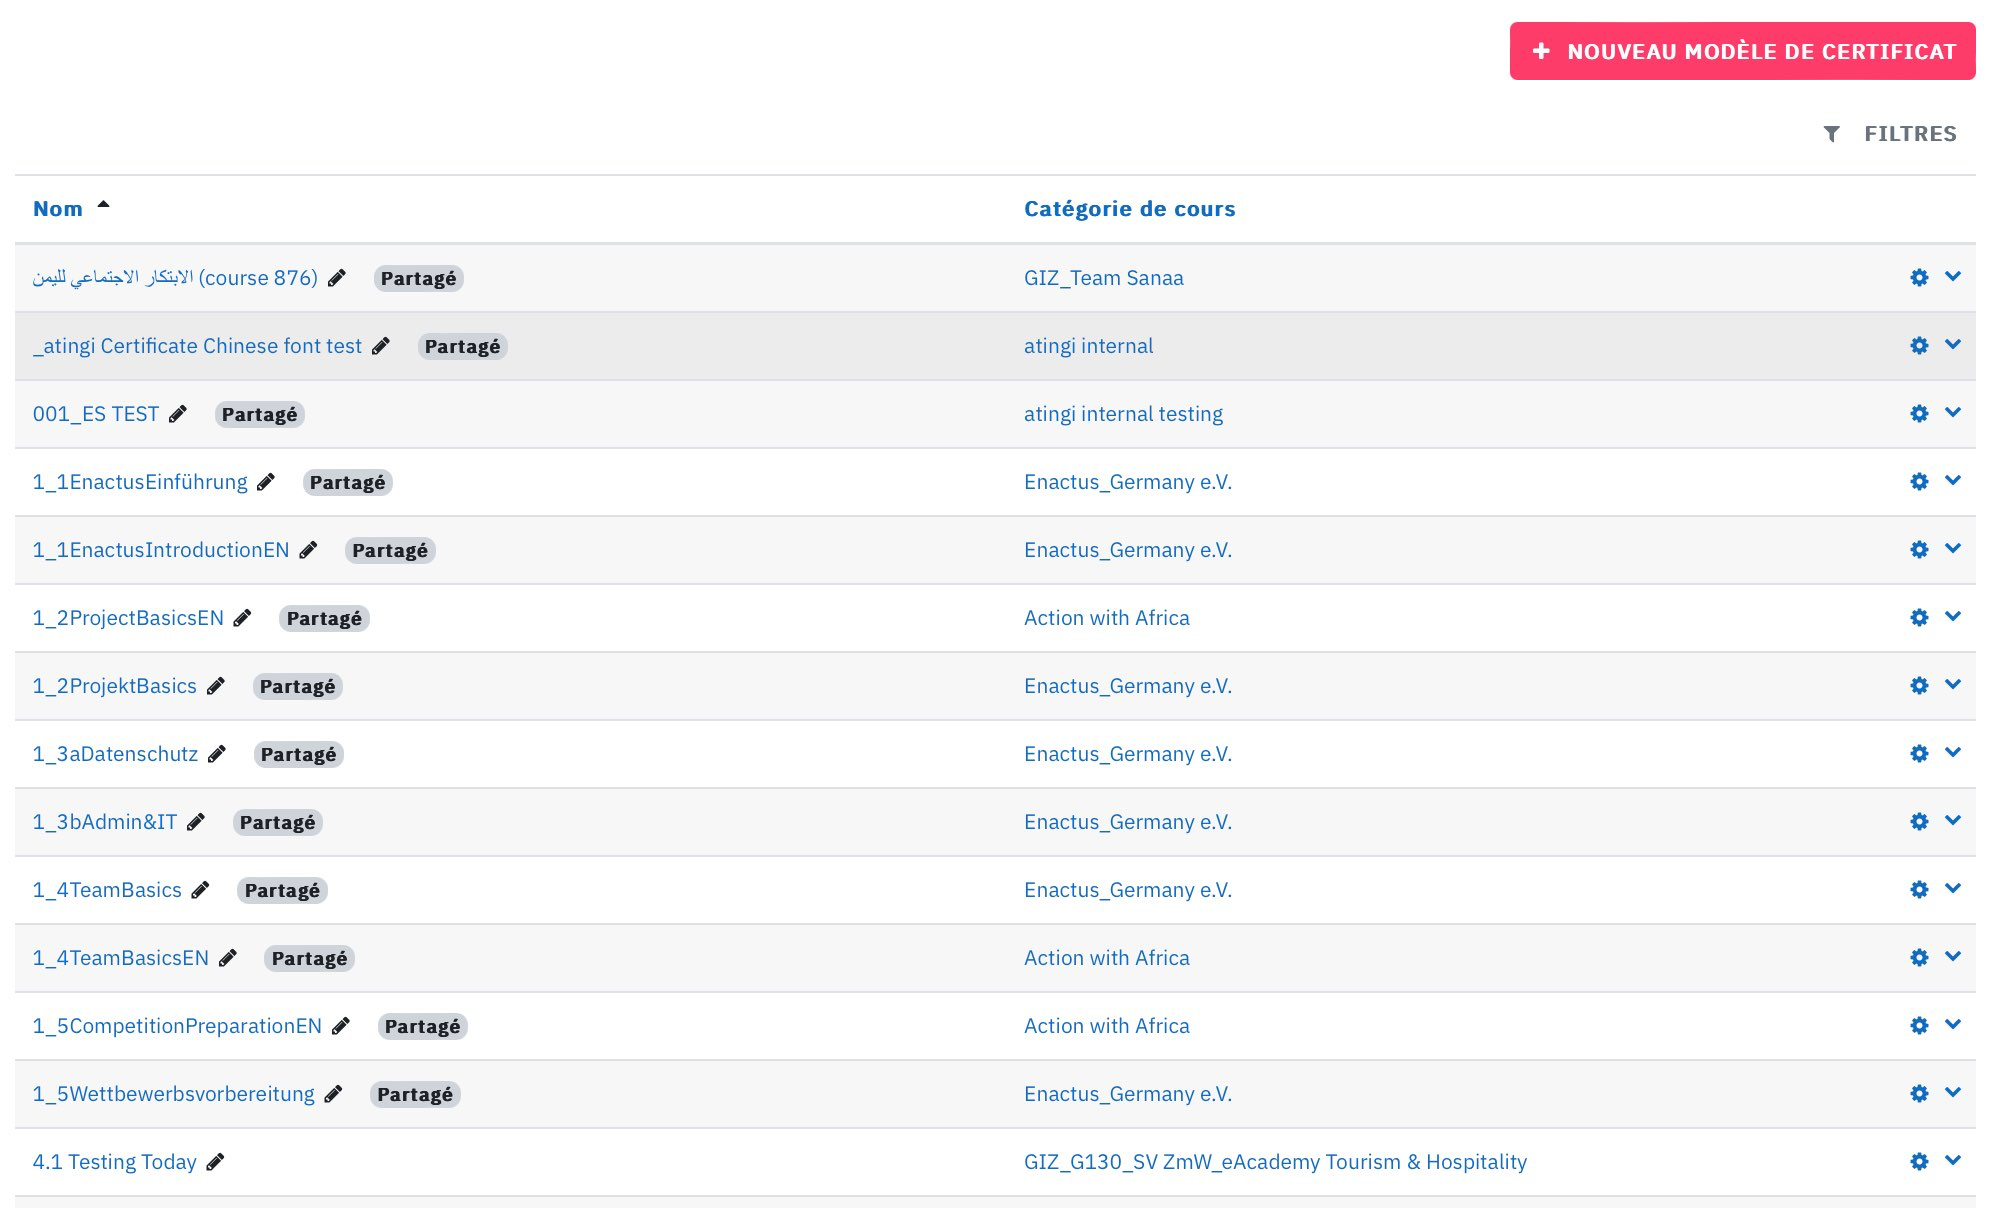The image size is (1998, 1208).
Task: Open chevron dropdown for 1_5Wettbewerbsvorbereitung
Action: 1953,1093
